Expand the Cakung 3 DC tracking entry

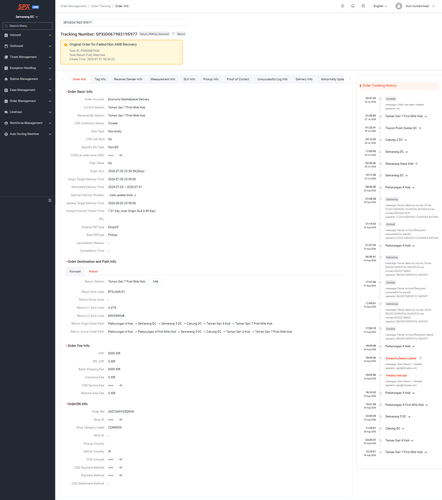406,140
